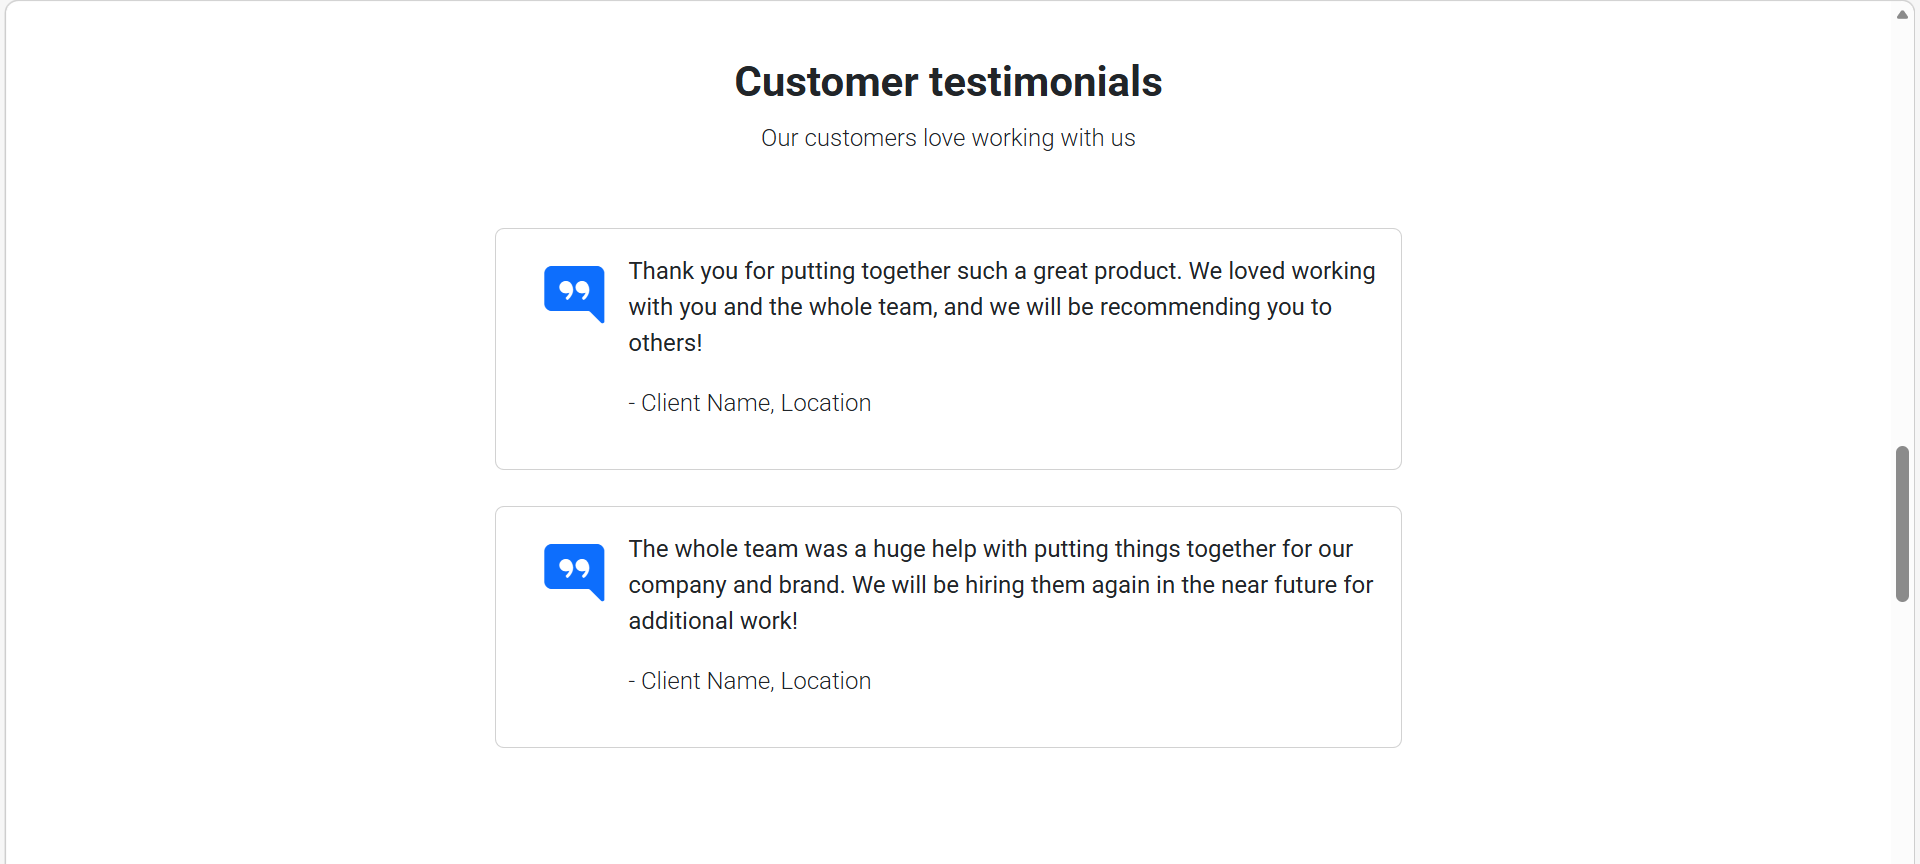
Task: Click the scrollbar up arrow
Action: (x=1902, y=15)
